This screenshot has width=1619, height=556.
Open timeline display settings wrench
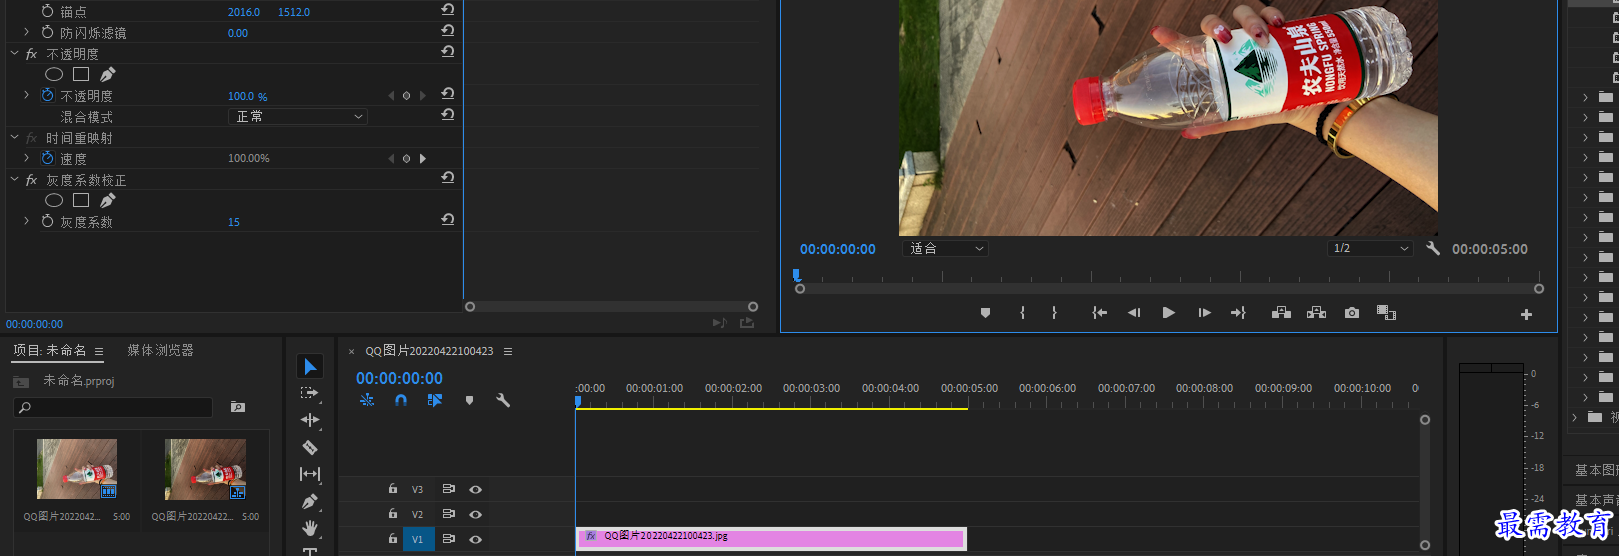click(503, 400)
